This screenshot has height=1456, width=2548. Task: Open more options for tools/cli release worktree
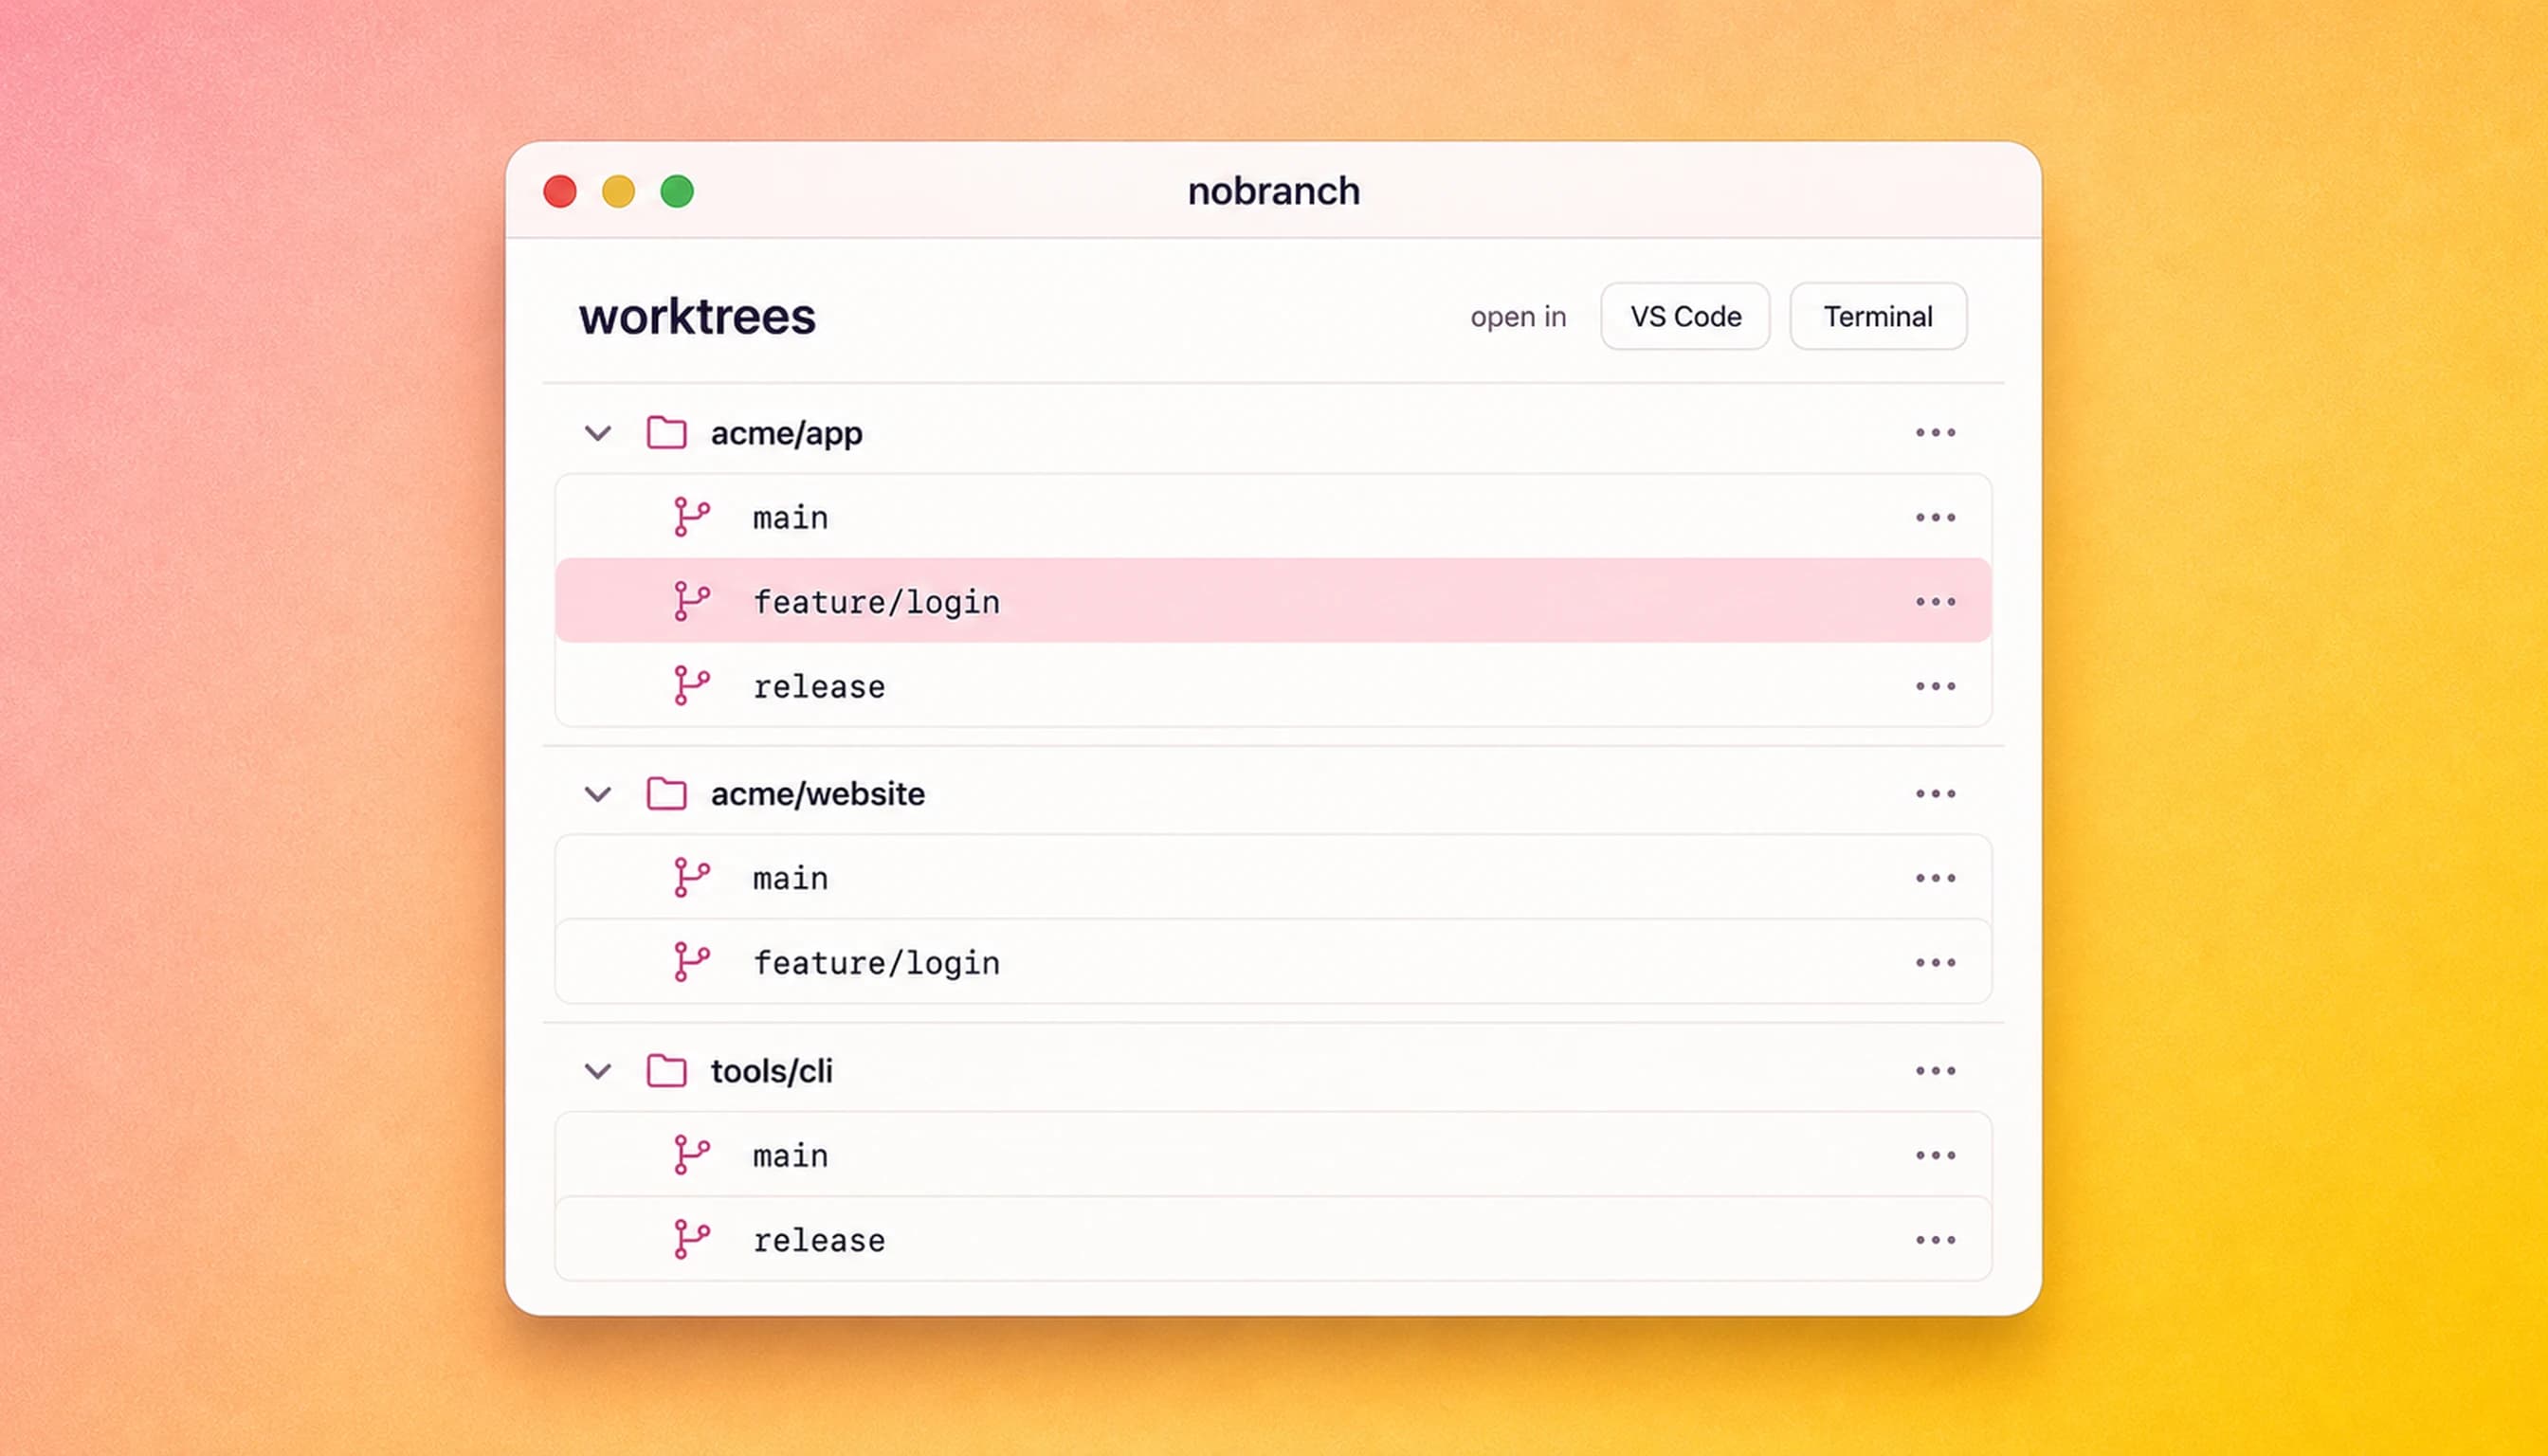[1935, 1240]
